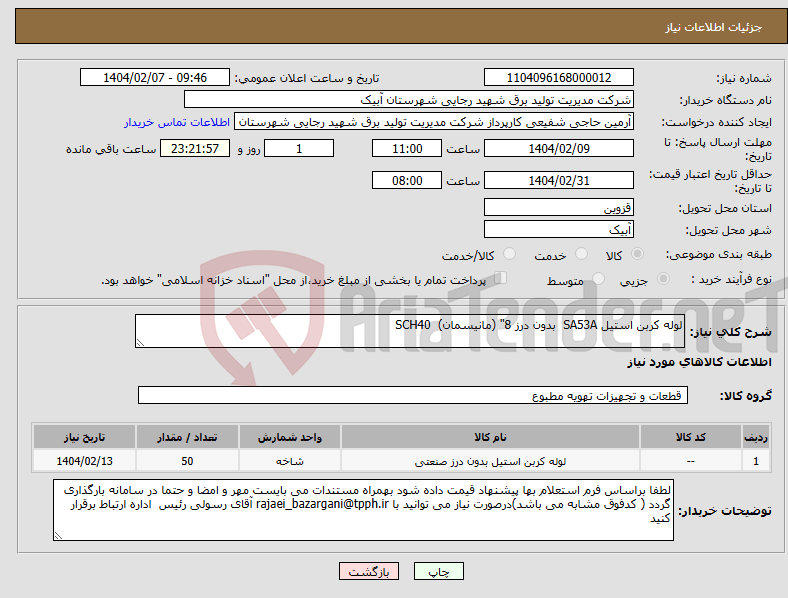Click the resize handle of the buyer notes box

[x=58, y=536]
